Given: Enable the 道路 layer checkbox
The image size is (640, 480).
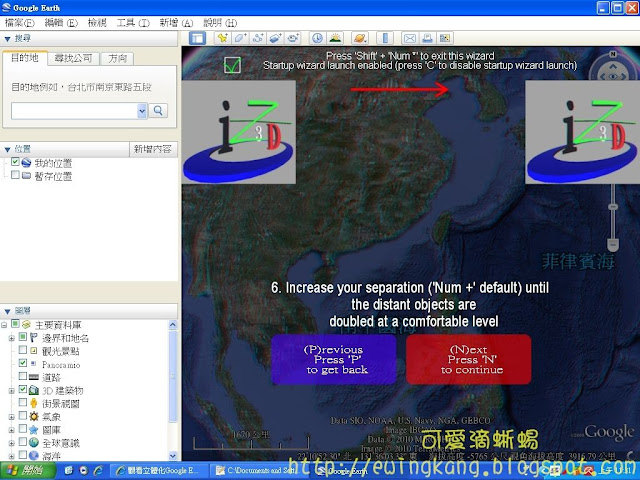Looking at the screenshot, I should tap(23, 376).
